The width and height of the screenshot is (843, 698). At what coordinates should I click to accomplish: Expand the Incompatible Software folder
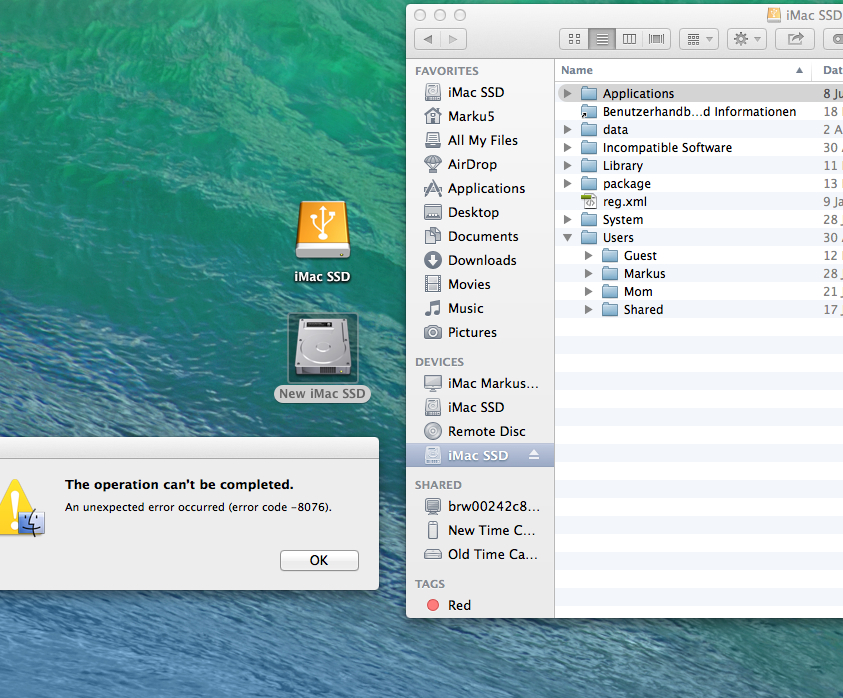click(567, 147)
